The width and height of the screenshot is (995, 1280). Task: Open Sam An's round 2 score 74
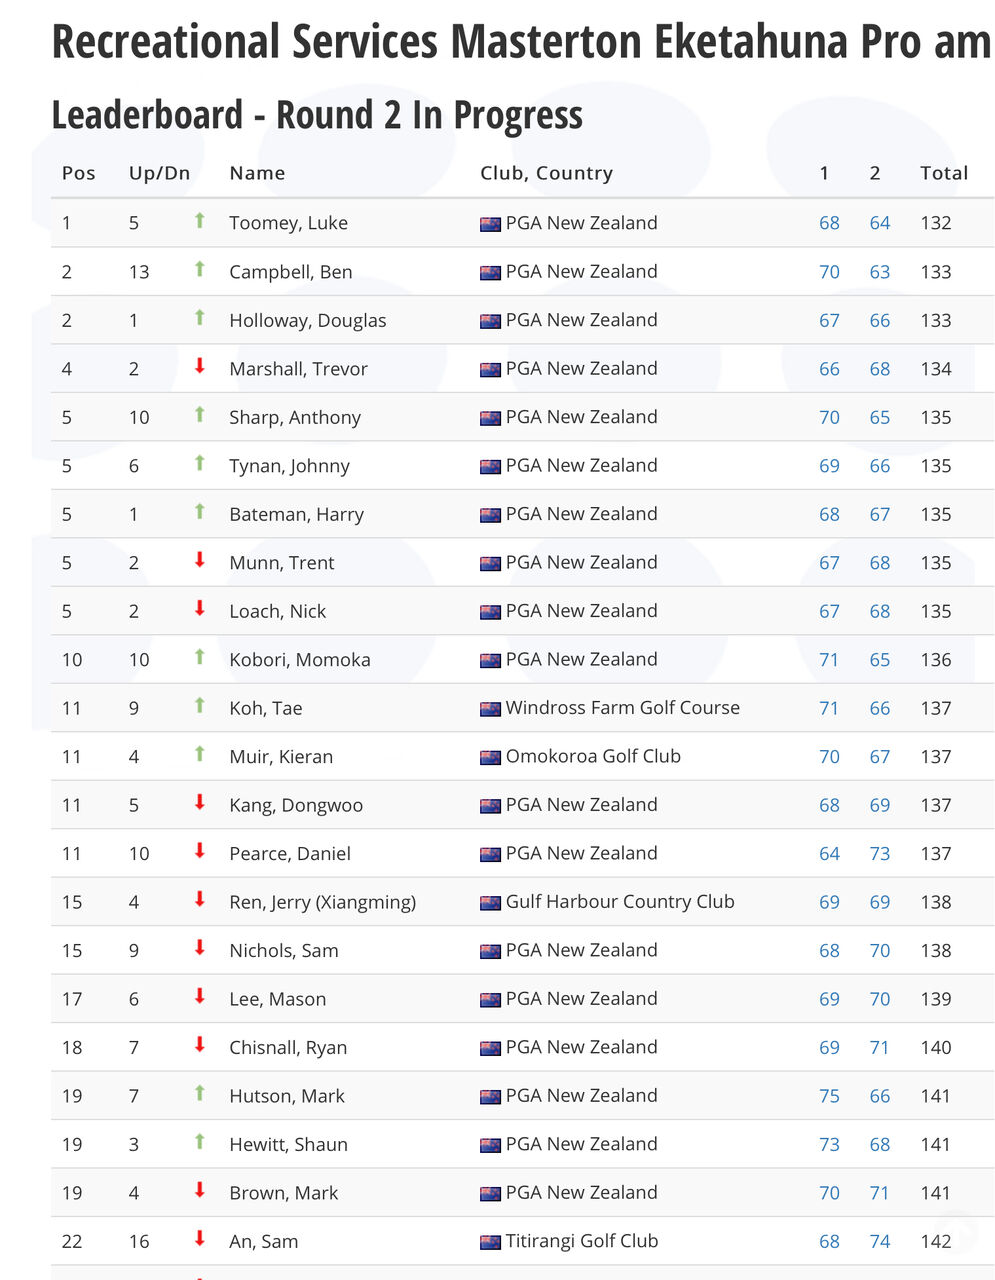(880, 1242)
